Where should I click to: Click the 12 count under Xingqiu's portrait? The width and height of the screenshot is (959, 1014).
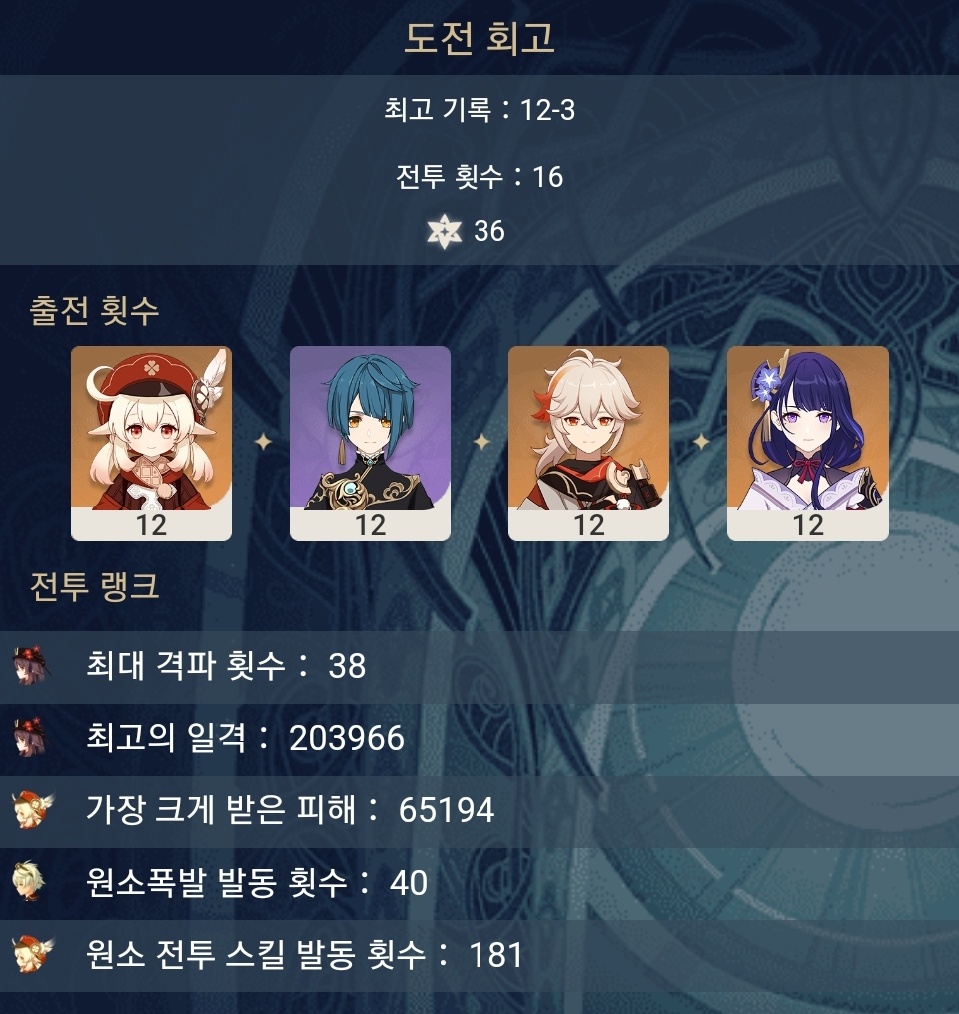[371, 524]
